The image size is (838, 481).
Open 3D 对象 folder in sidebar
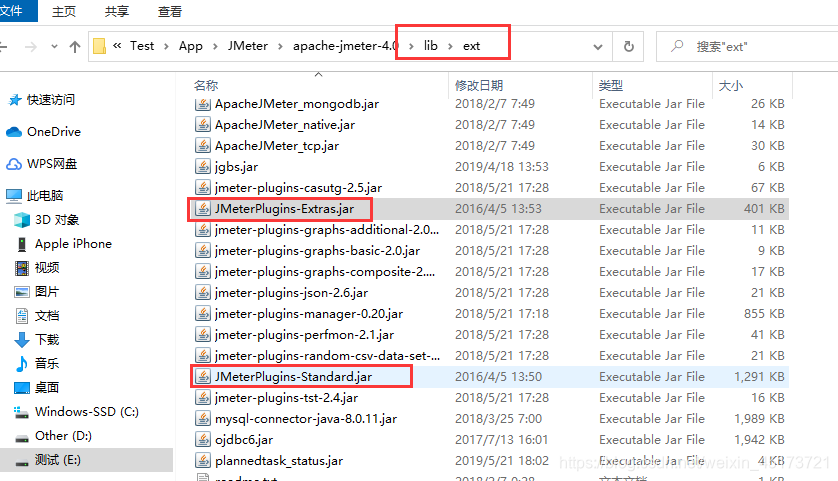tap(57, 220)
